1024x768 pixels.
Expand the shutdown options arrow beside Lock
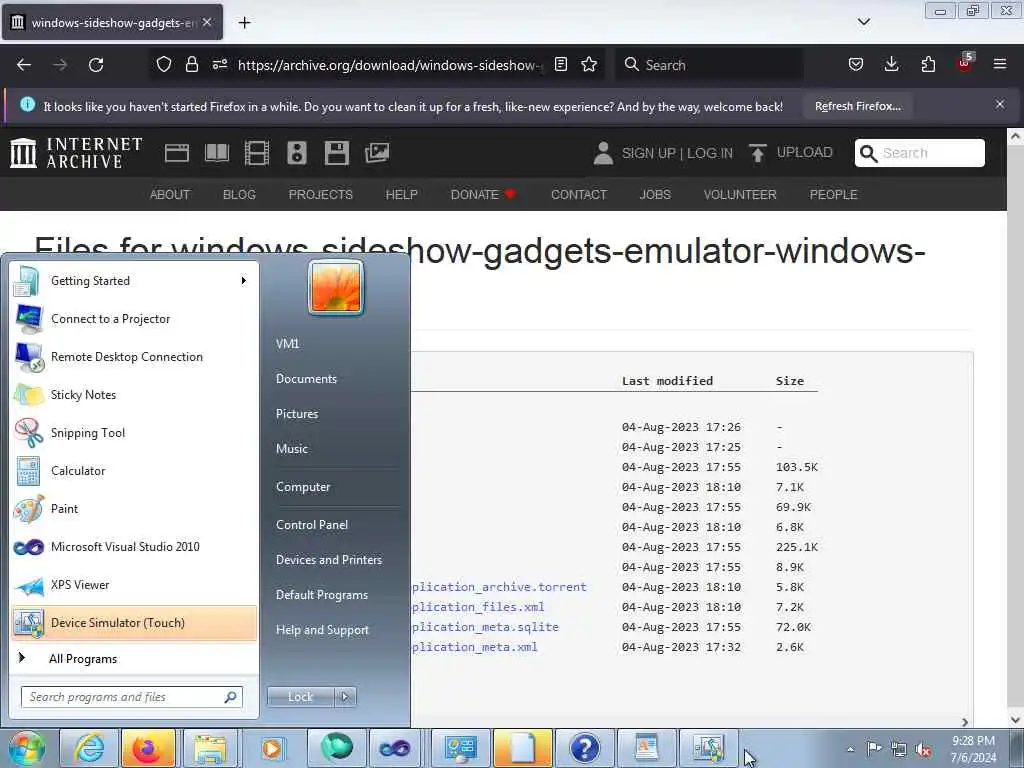(x=345, y=697)
